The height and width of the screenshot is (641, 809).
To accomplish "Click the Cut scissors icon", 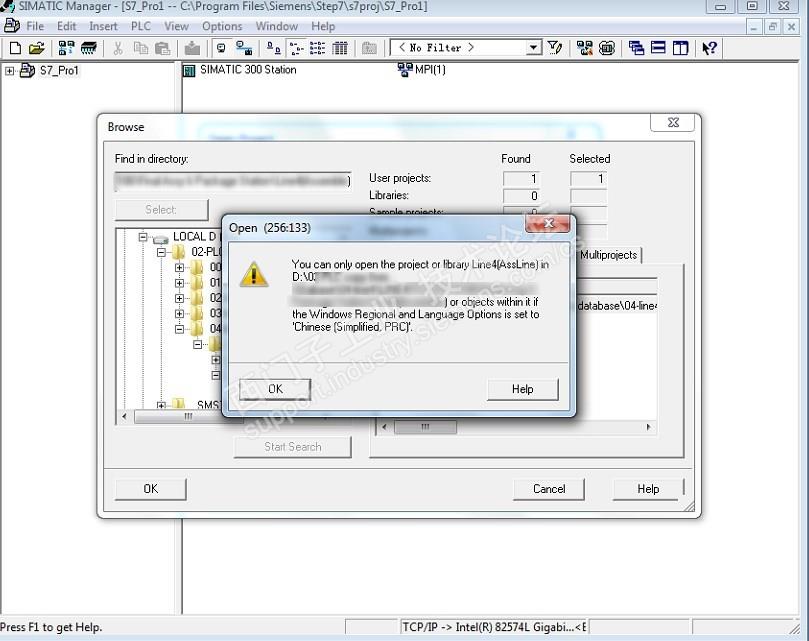I will pos(118,49).
